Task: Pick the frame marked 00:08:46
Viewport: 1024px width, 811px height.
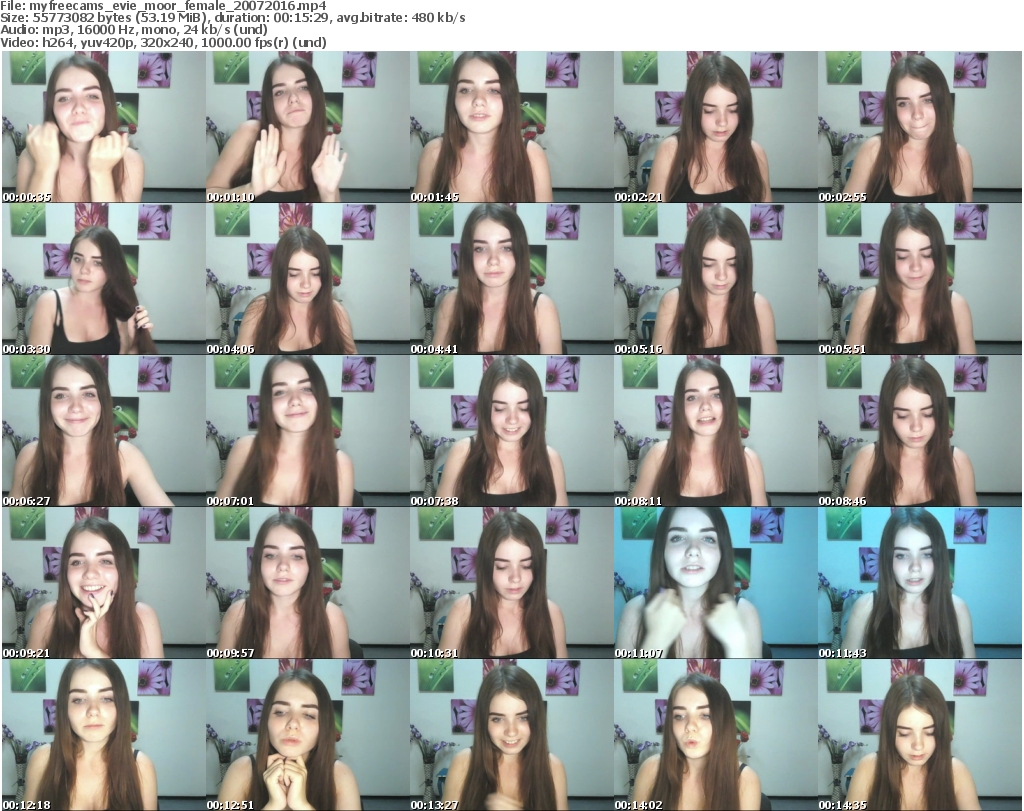Action: (920, 431)
